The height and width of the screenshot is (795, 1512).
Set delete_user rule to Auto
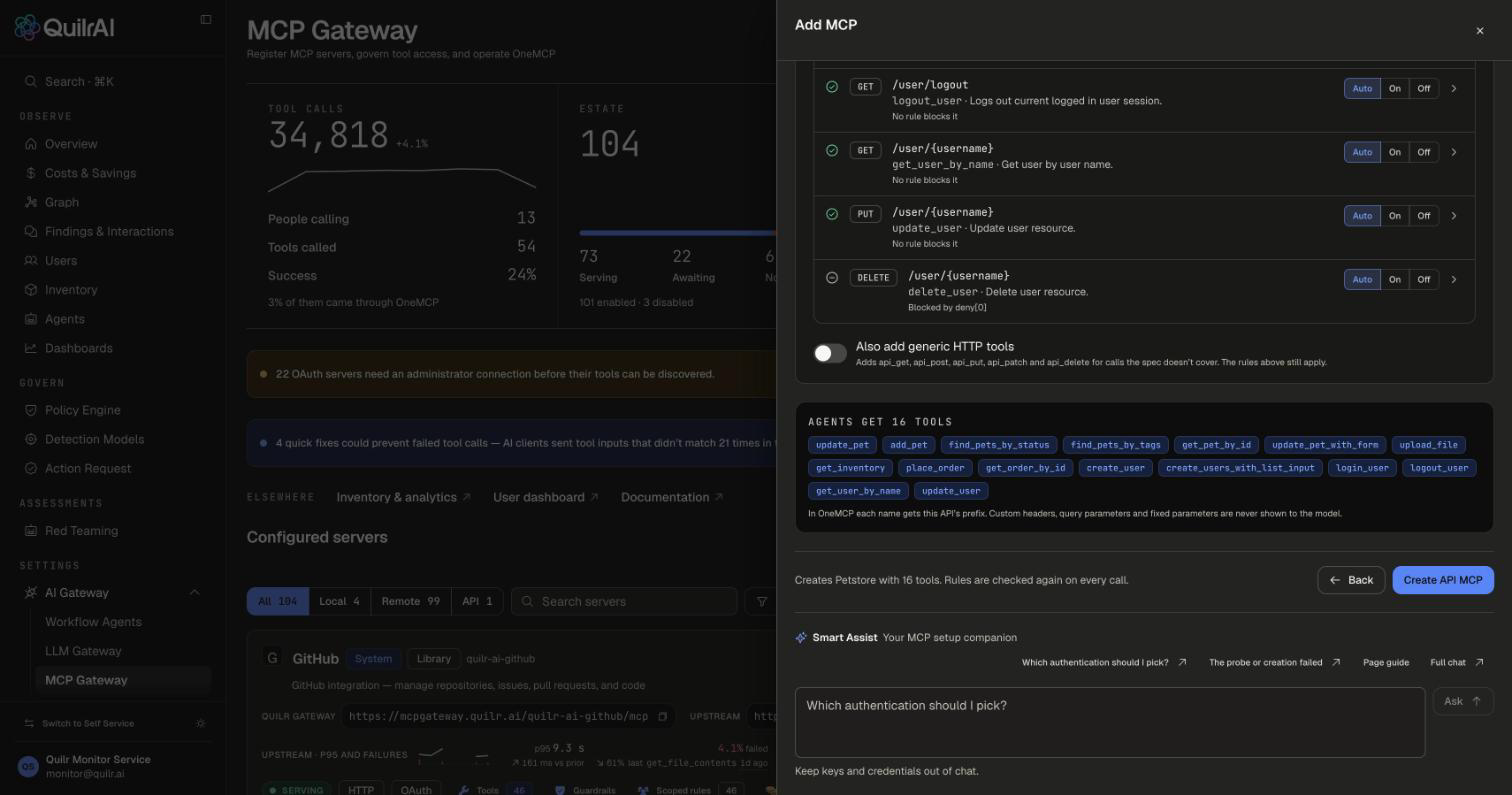[1362, 279]
